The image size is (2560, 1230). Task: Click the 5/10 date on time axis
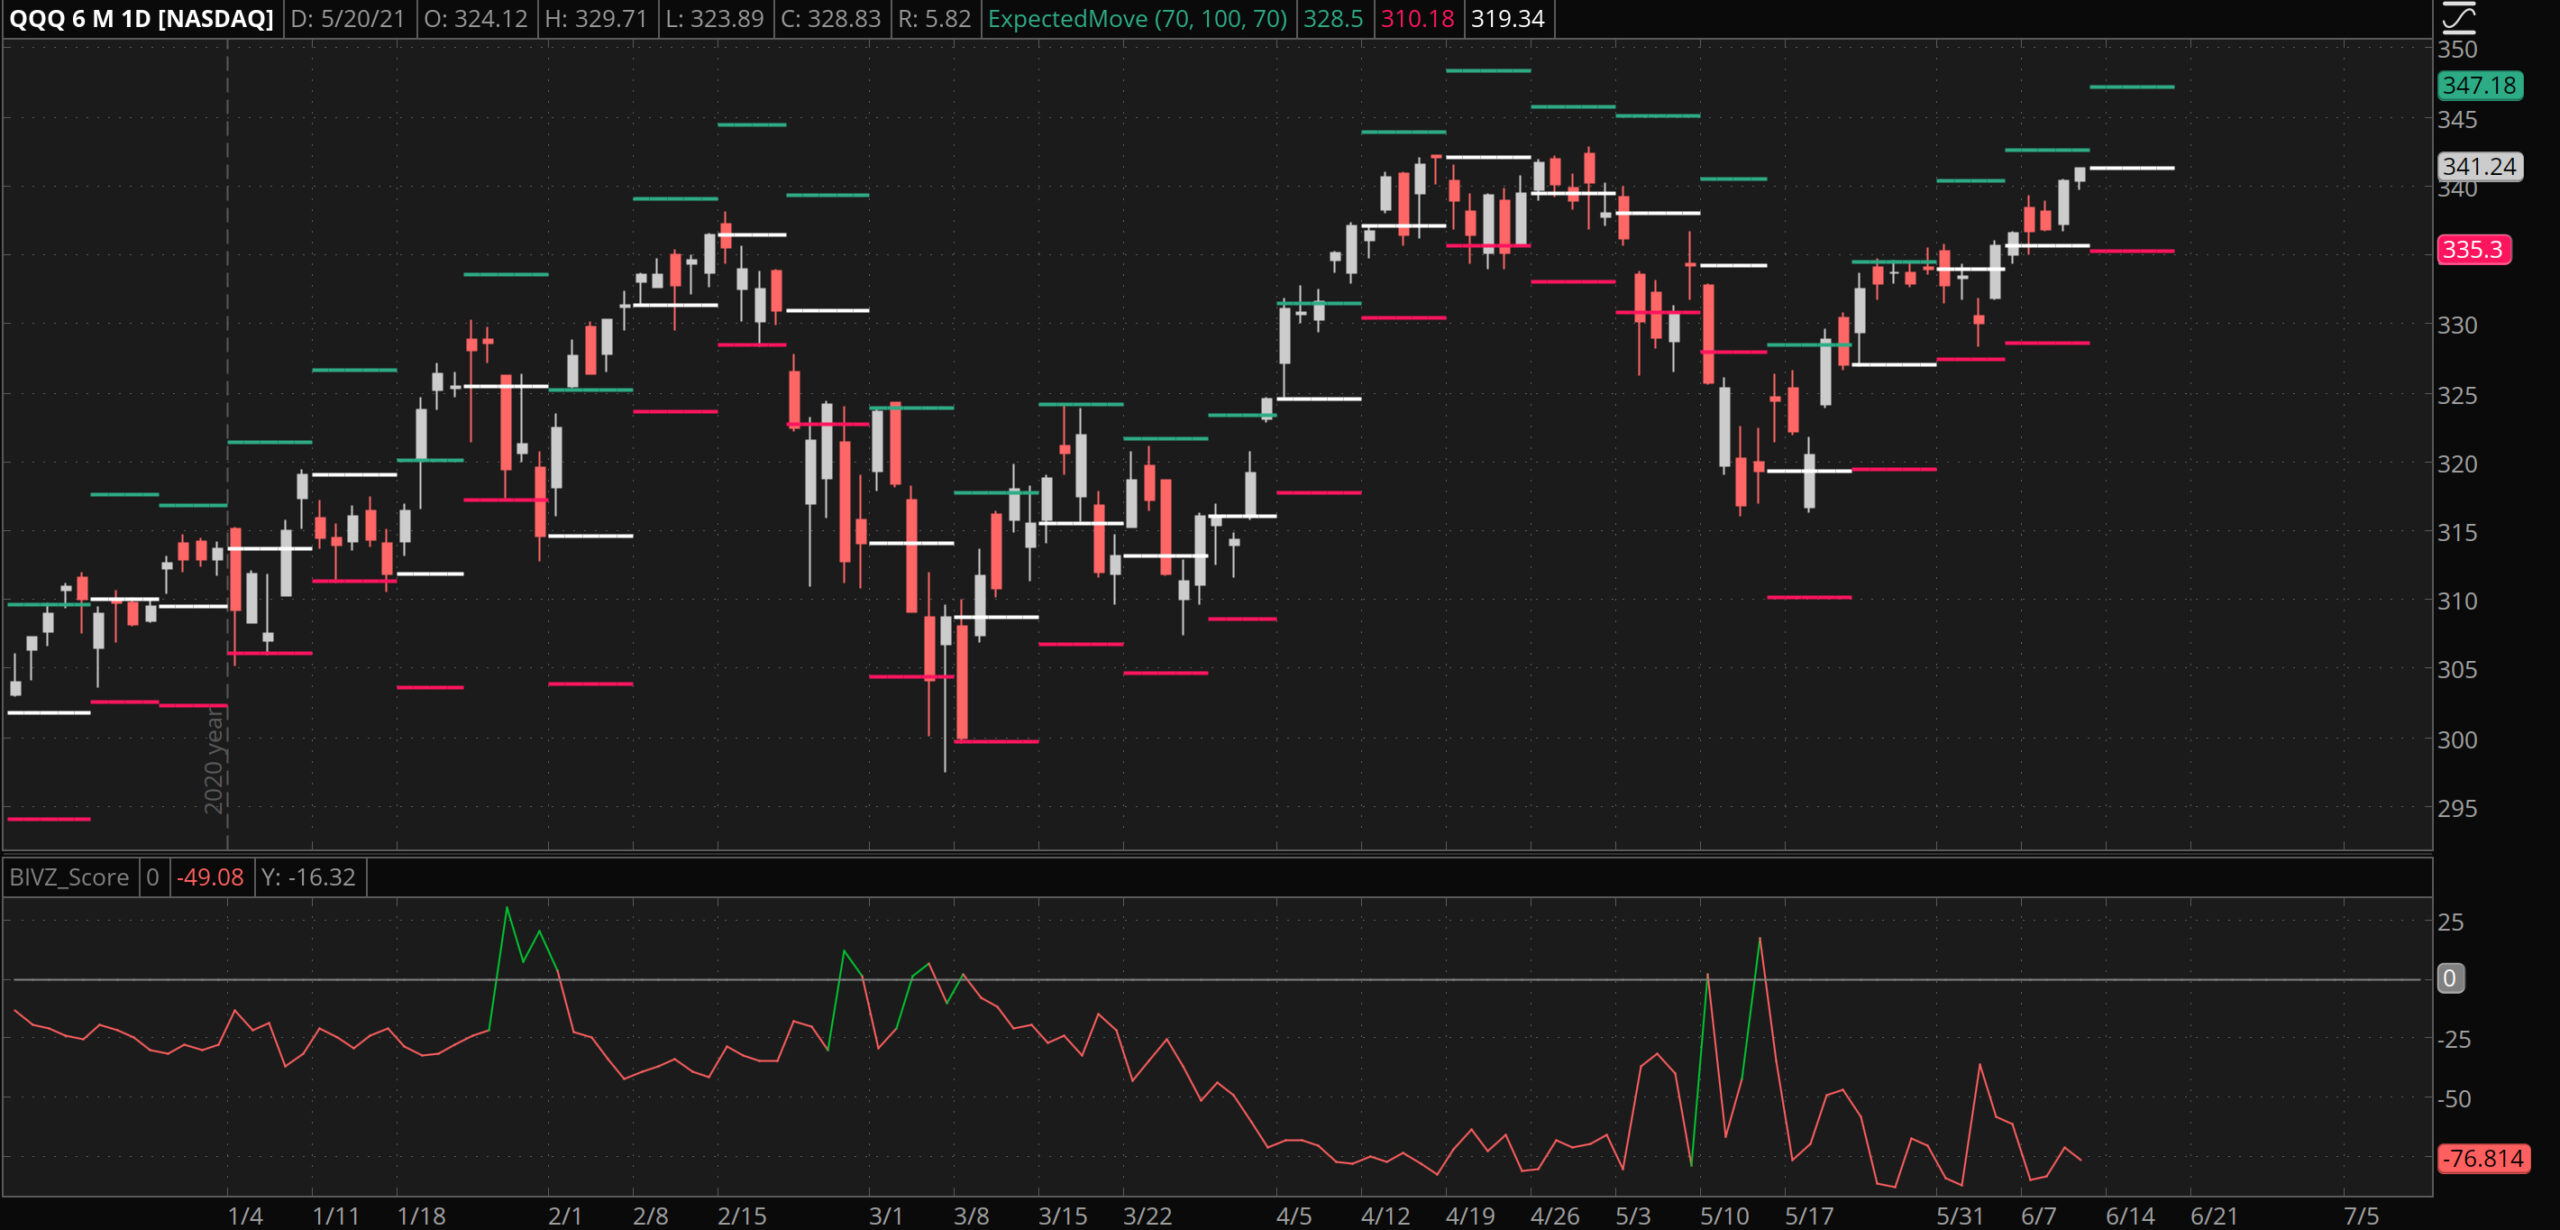1725,1216
